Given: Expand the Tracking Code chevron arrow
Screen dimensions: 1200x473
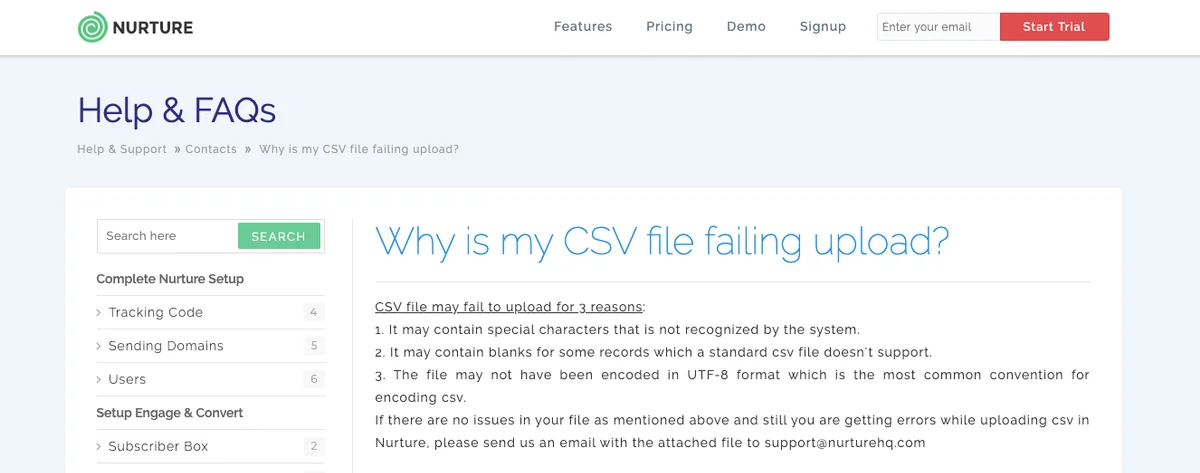Looking at the screenshot, I should pos(99,313).
